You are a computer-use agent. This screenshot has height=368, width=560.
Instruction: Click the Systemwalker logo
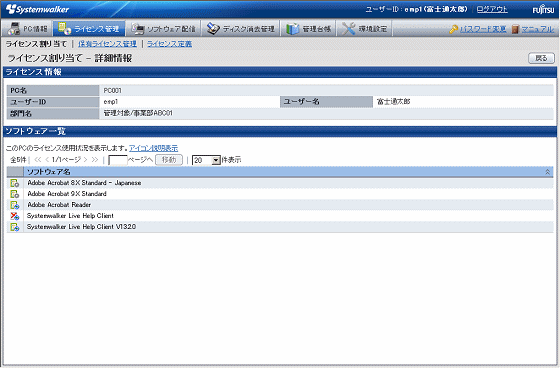(38, 9)
